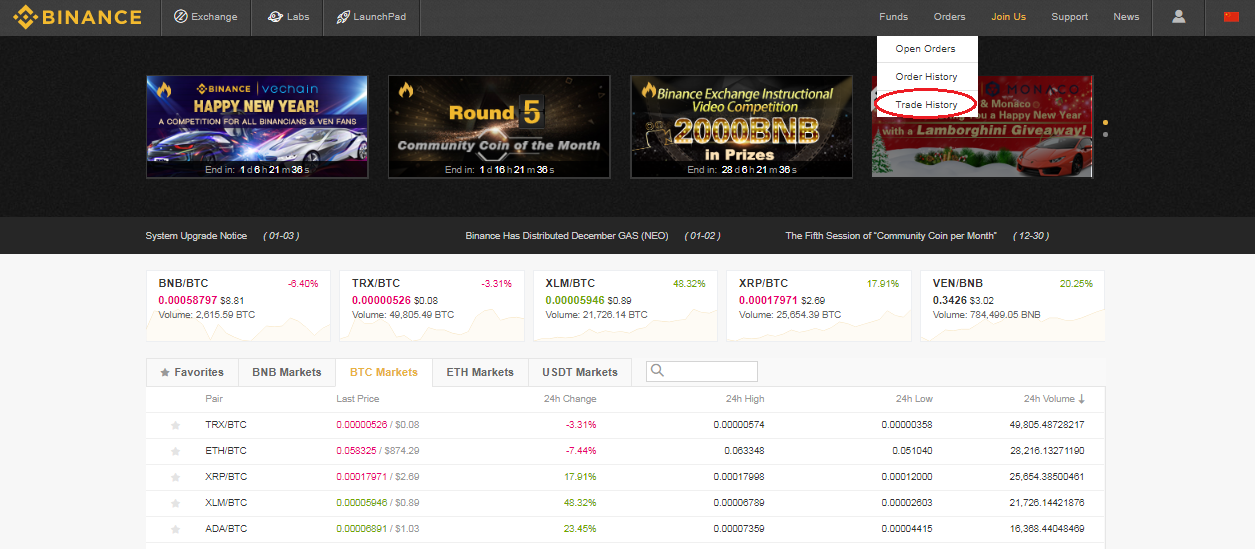Sort by the Last Price column
Viewport: 1255px width, 549px height.
click(x=358, y=399)
